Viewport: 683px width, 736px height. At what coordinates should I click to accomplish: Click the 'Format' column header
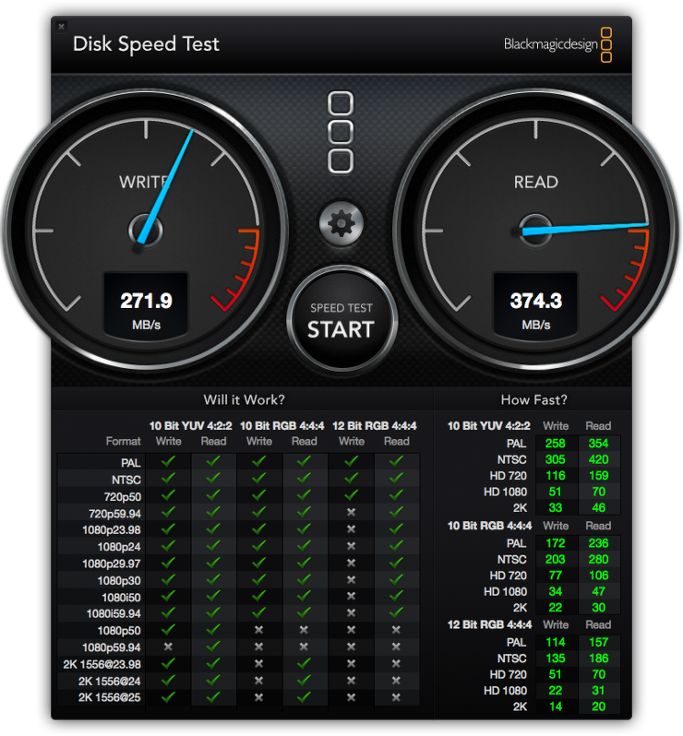coord(123,441)
